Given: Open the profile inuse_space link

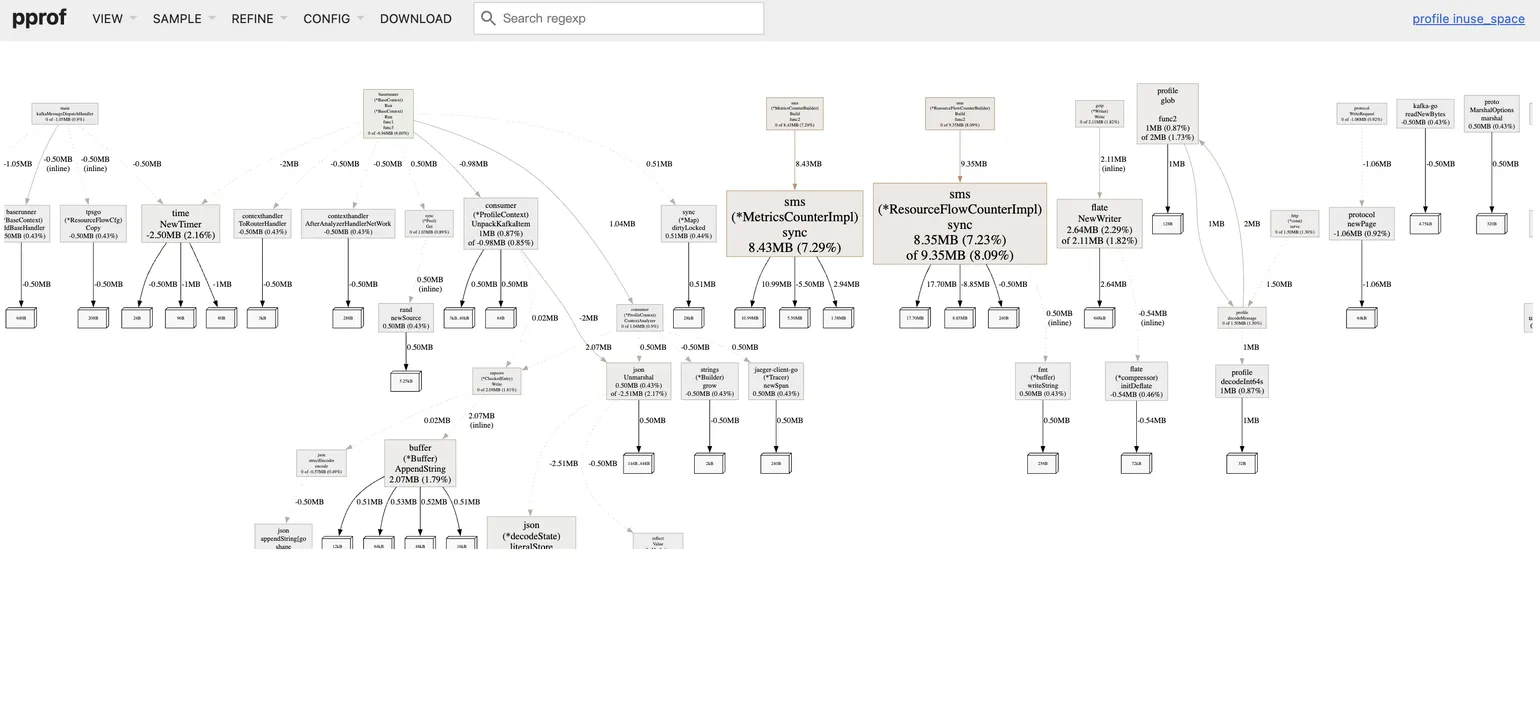Looking at the screenshot, I should click(x=1468, y=19).
